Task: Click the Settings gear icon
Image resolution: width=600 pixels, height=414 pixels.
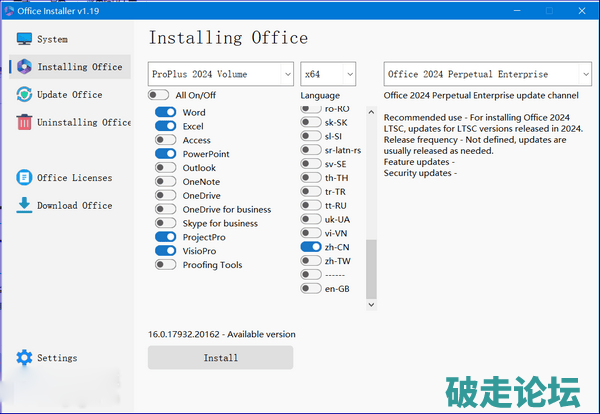Action: [24, 358]
